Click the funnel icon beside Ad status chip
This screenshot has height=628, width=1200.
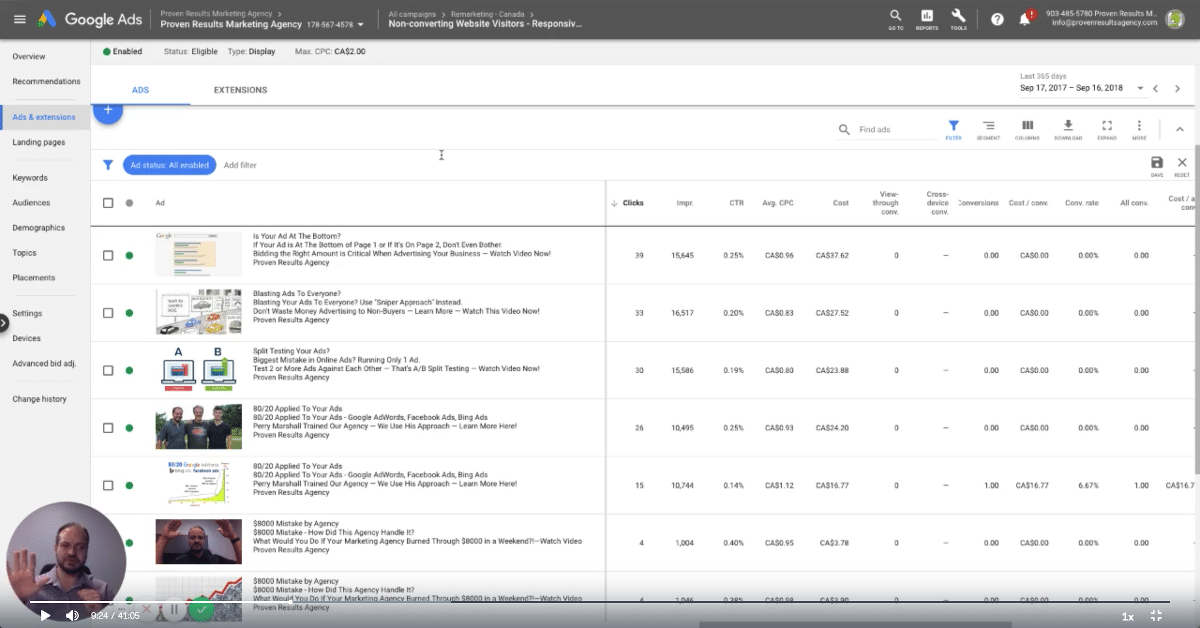coord(108,165)
